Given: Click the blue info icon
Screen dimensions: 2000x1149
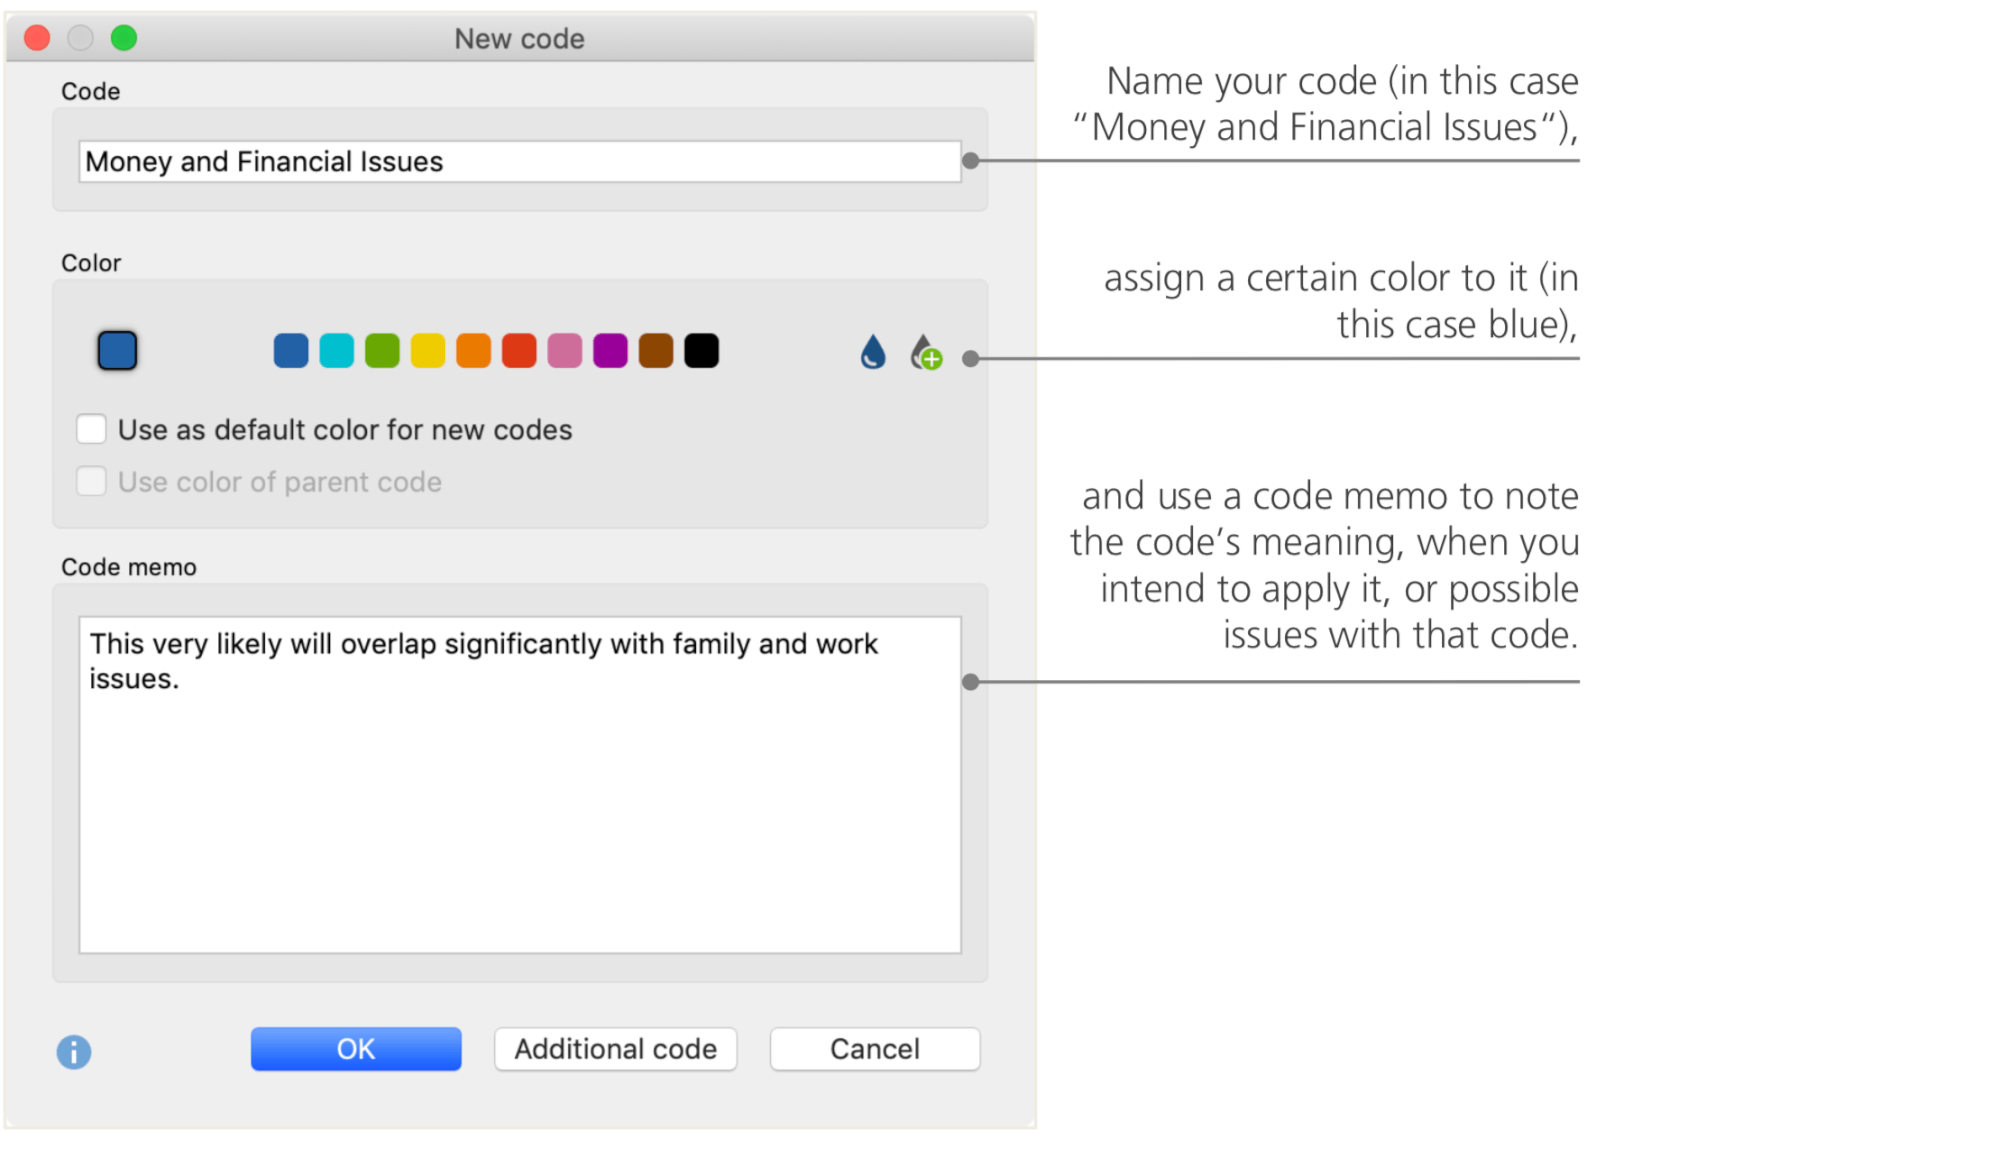Looking at the screenshot, I should click(x=74, y=1051).
